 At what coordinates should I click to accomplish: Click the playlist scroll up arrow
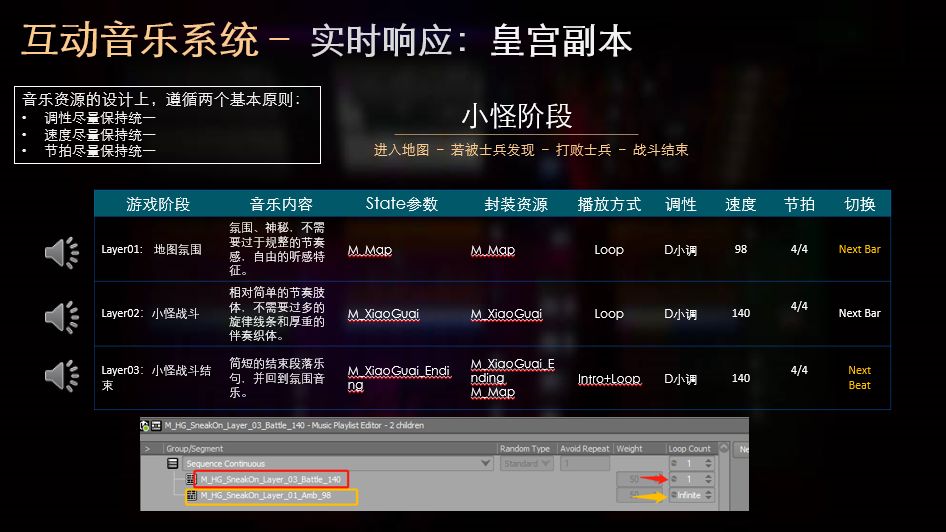point(723,449)
